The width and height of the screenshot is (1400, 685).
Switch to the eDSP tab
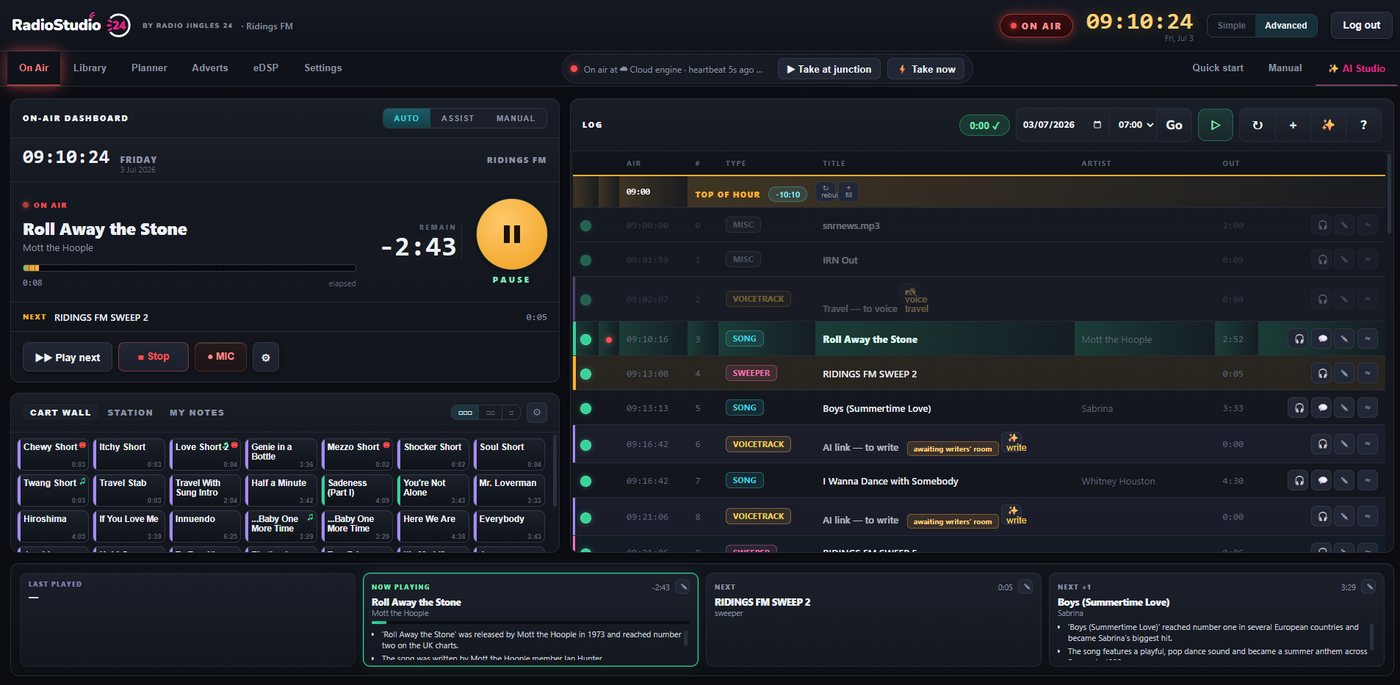pyautogui.click(x=266, y=68)
